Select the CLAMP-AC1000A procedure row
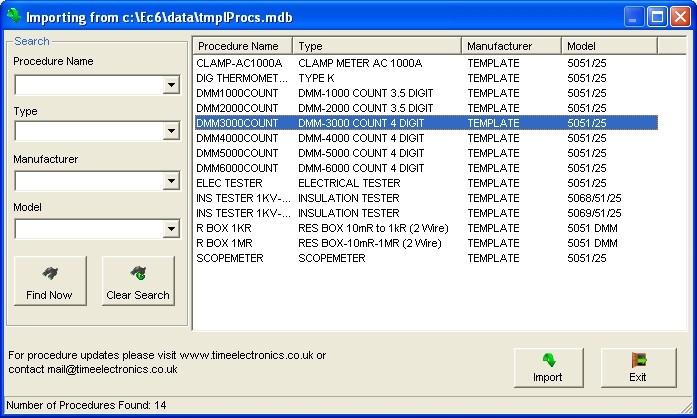Viewport: 697px width, 418px height. tap(240, 63)
